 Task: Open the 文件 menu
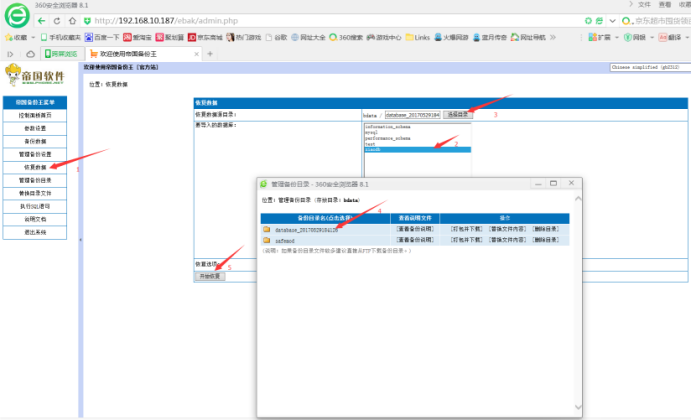click(644, 4)
